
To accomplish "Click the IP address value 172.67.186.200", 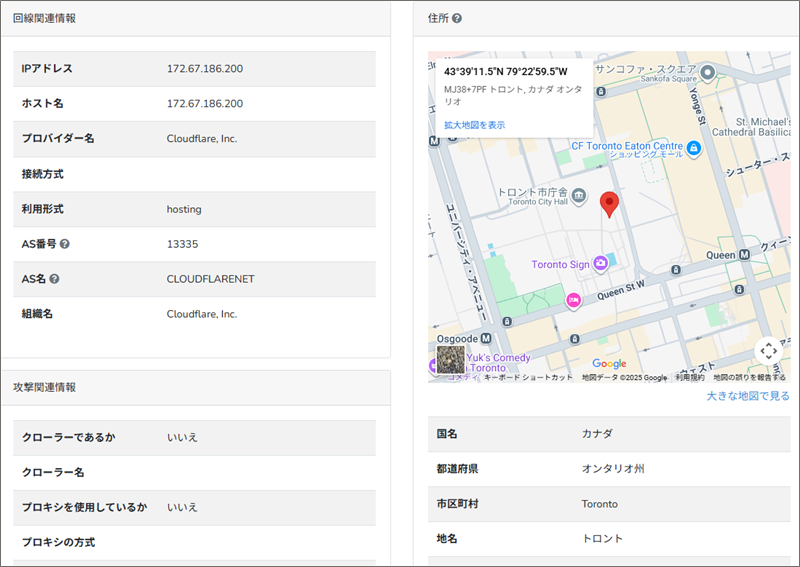I will 205,69.
